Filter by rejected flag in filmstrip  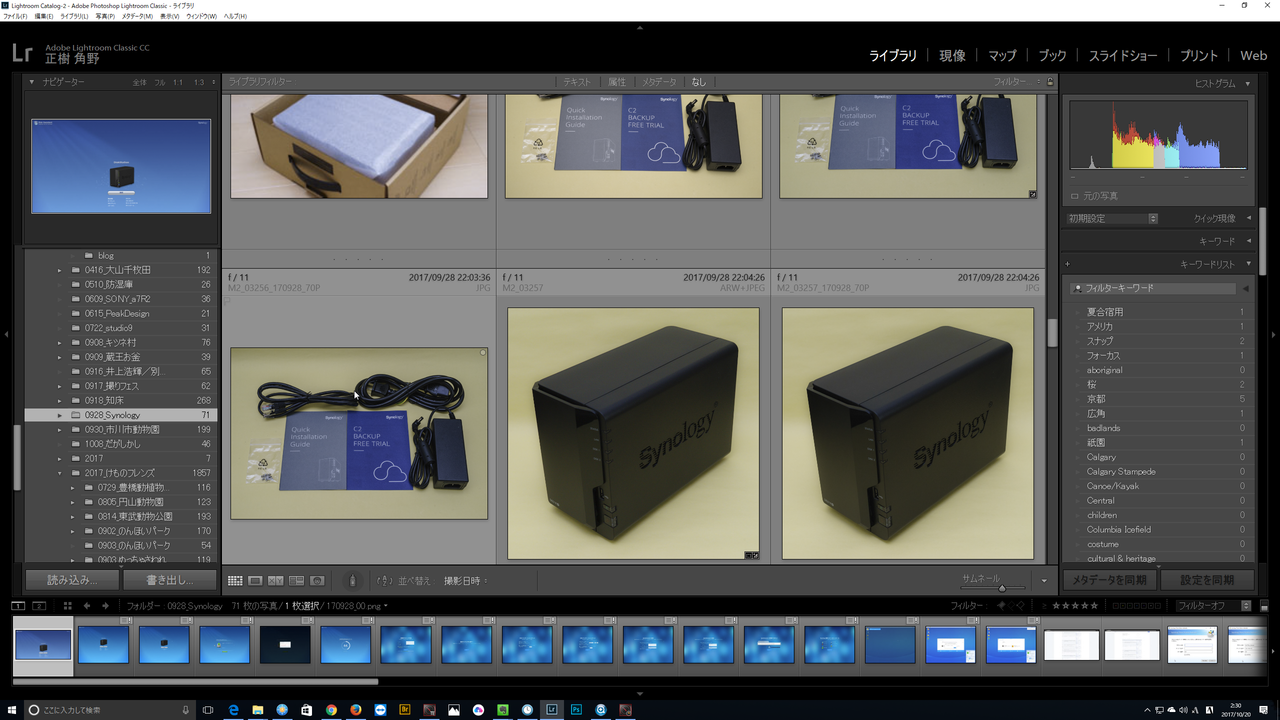coord(1020,606)
